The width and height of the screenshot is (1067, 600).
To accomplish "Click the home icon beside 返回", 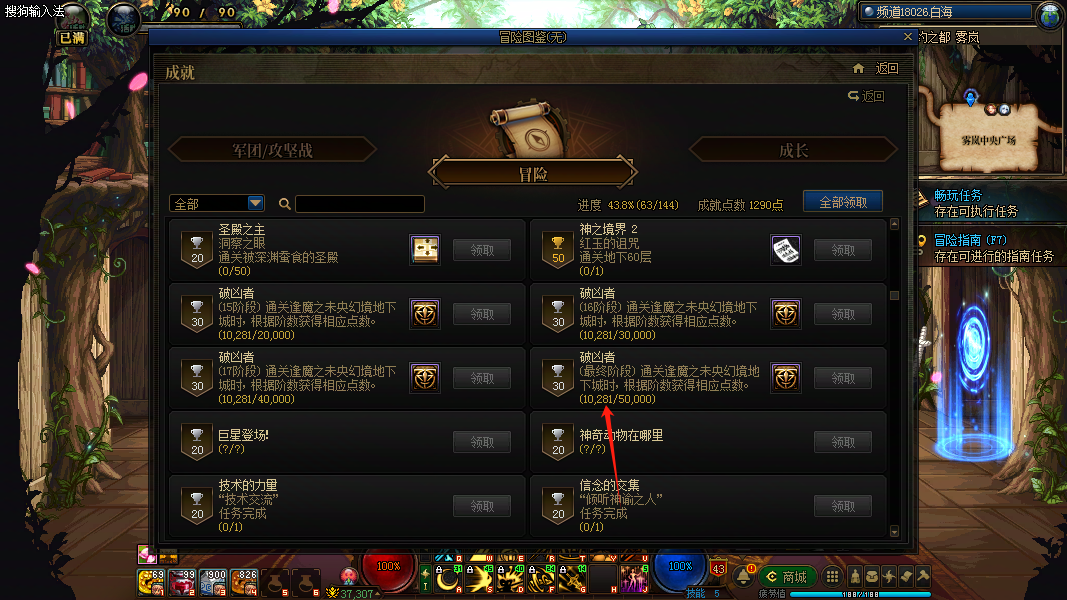I will (858, 68).
